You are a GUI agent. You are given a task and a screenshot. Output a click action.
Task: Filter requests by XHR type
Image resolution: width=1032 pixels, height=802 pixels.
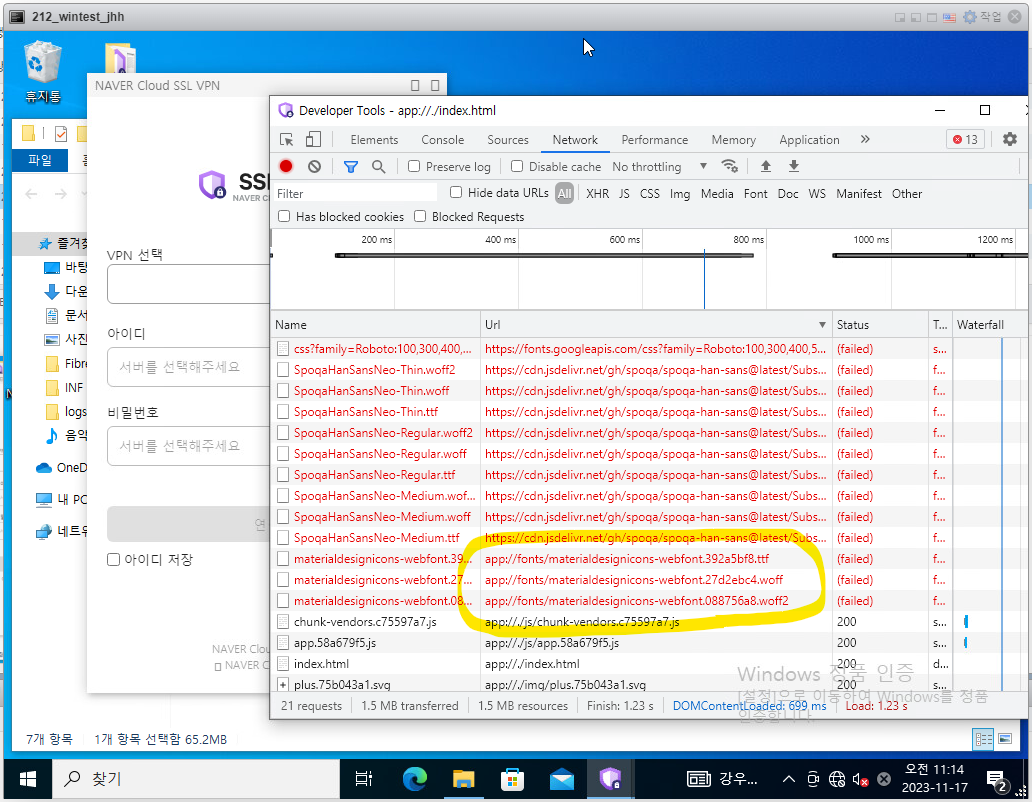point(597,194)
